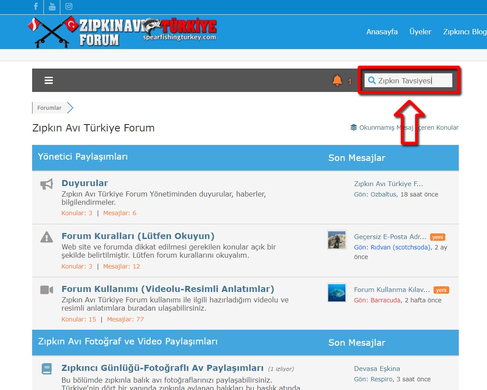
Task: Click the magnifier search icon
Action: pyautogui.click(x=371, y=80)
